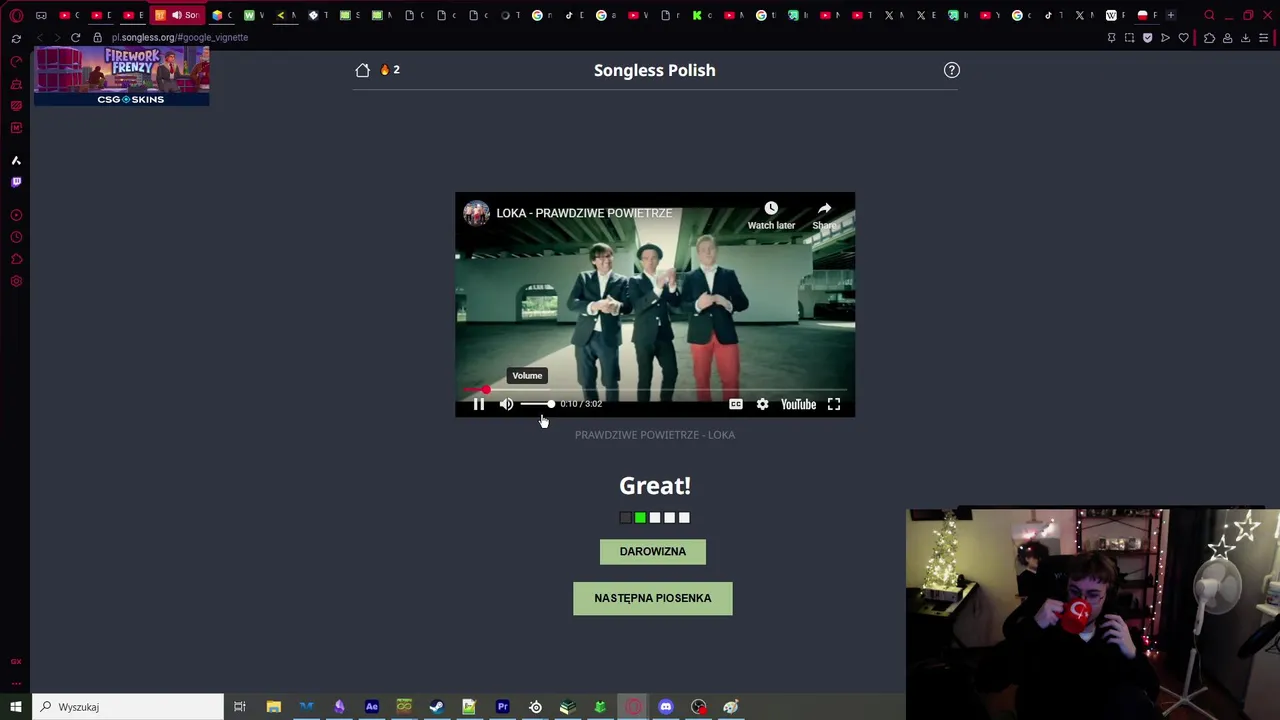Viewport: 1280px width, 720px height.
Task: Open the ad blocker shield icon
Action: [x=1147, y=38]
